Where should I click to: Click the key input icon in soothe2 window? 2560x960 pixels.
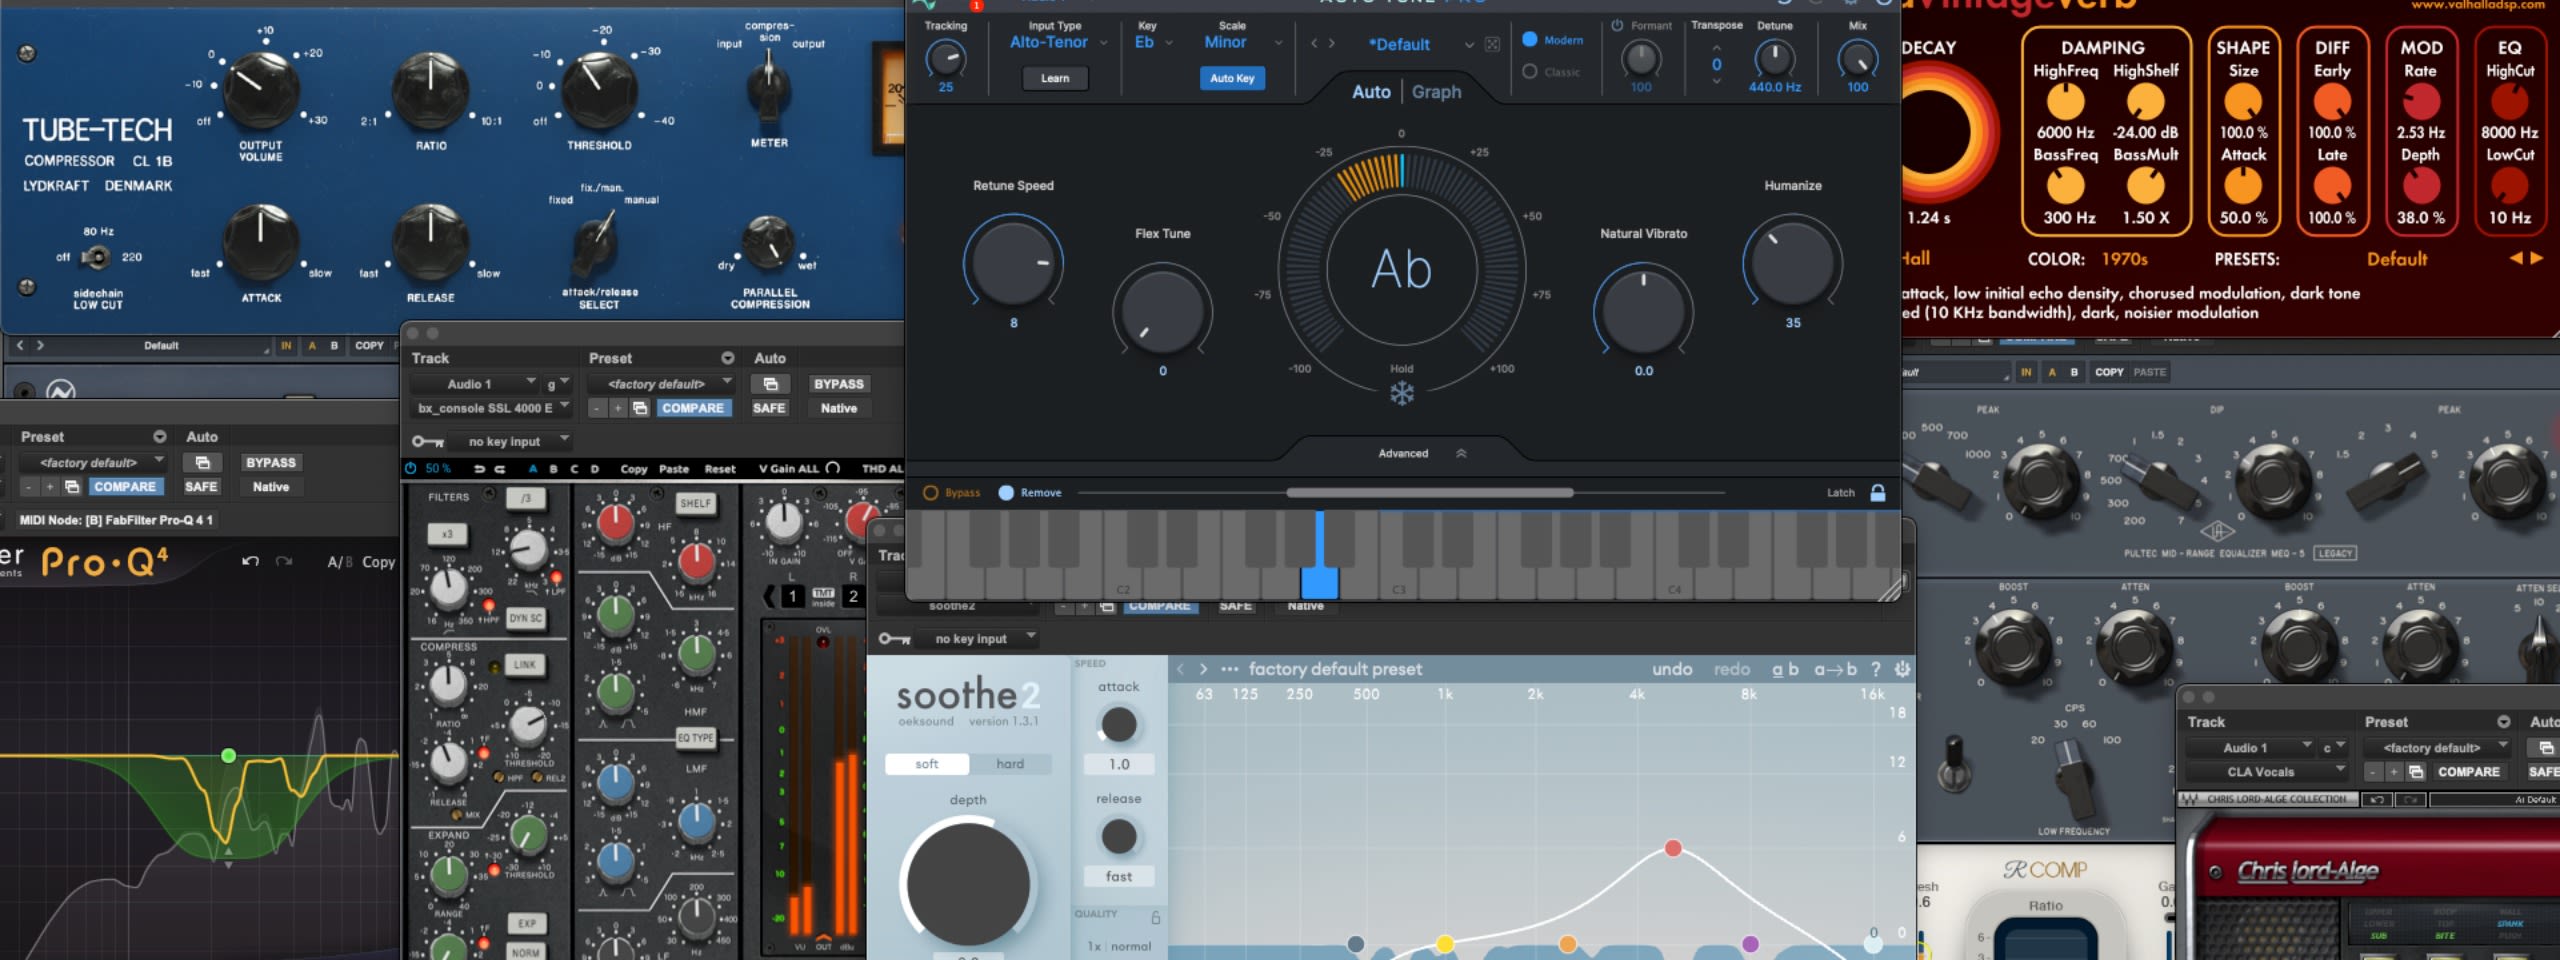[x=894, y=638]
